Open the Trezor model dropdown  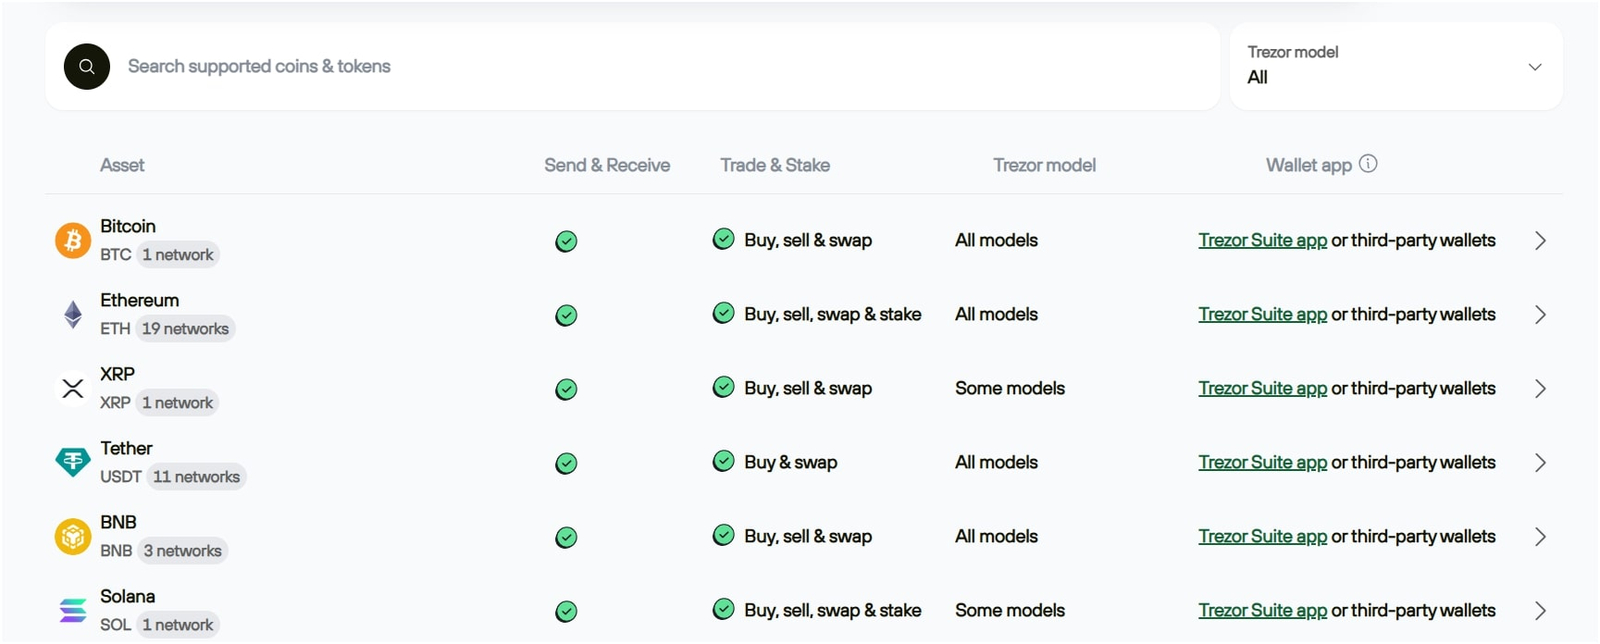1395,66
